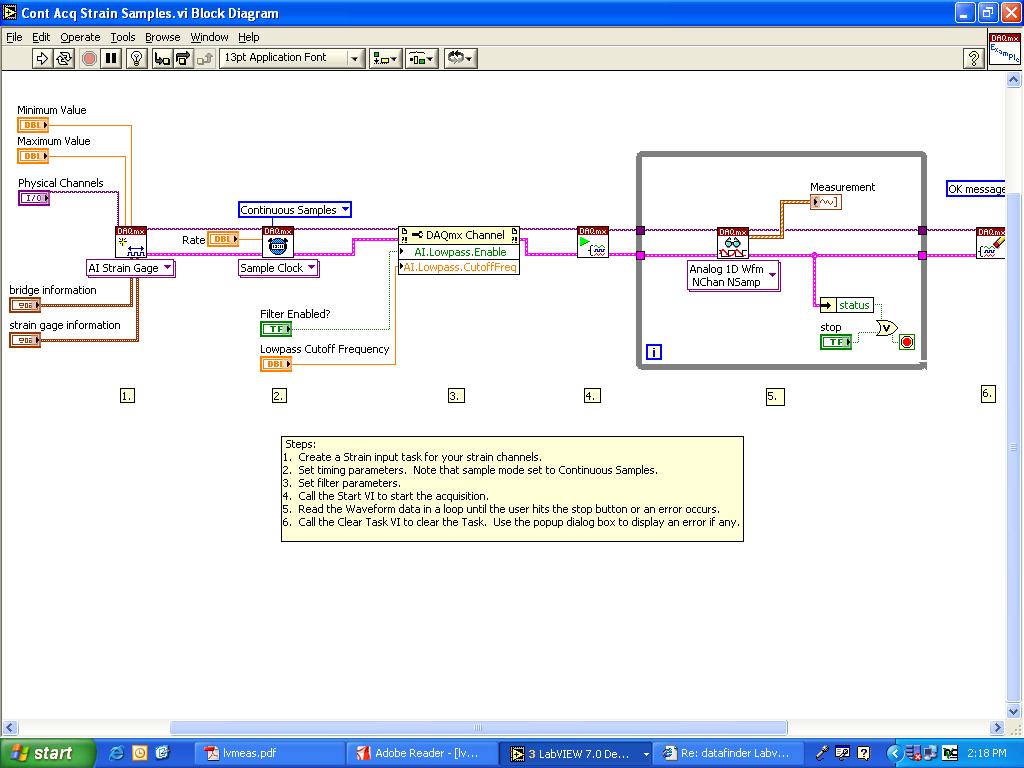
Task: Select the Lowpass Cutoff Frequency DBL terminal
Action: click(x=276, y=364)
